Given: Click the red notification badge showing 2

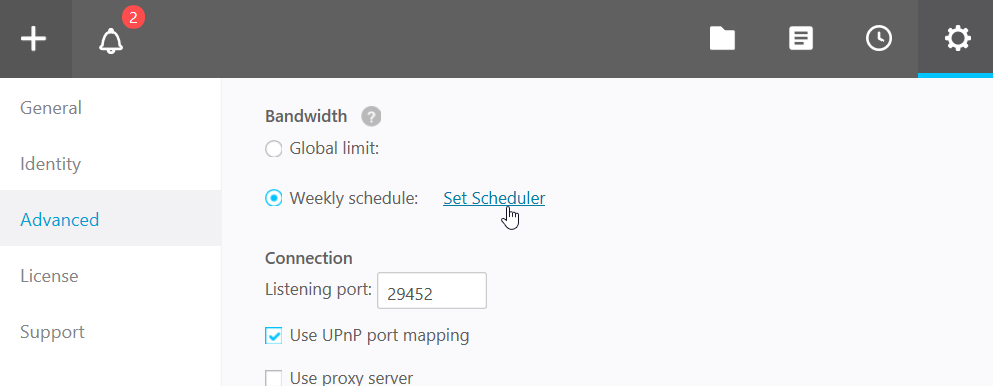Looking at the screenshot, I should (x=133, y=18).
